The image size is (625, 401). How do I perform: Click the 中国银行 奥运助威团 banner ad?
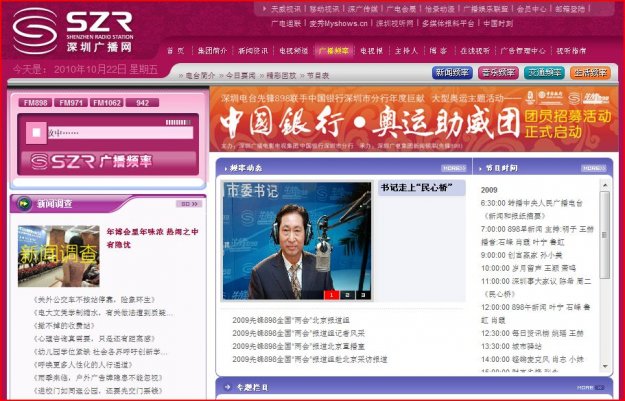tap(414, 119)
